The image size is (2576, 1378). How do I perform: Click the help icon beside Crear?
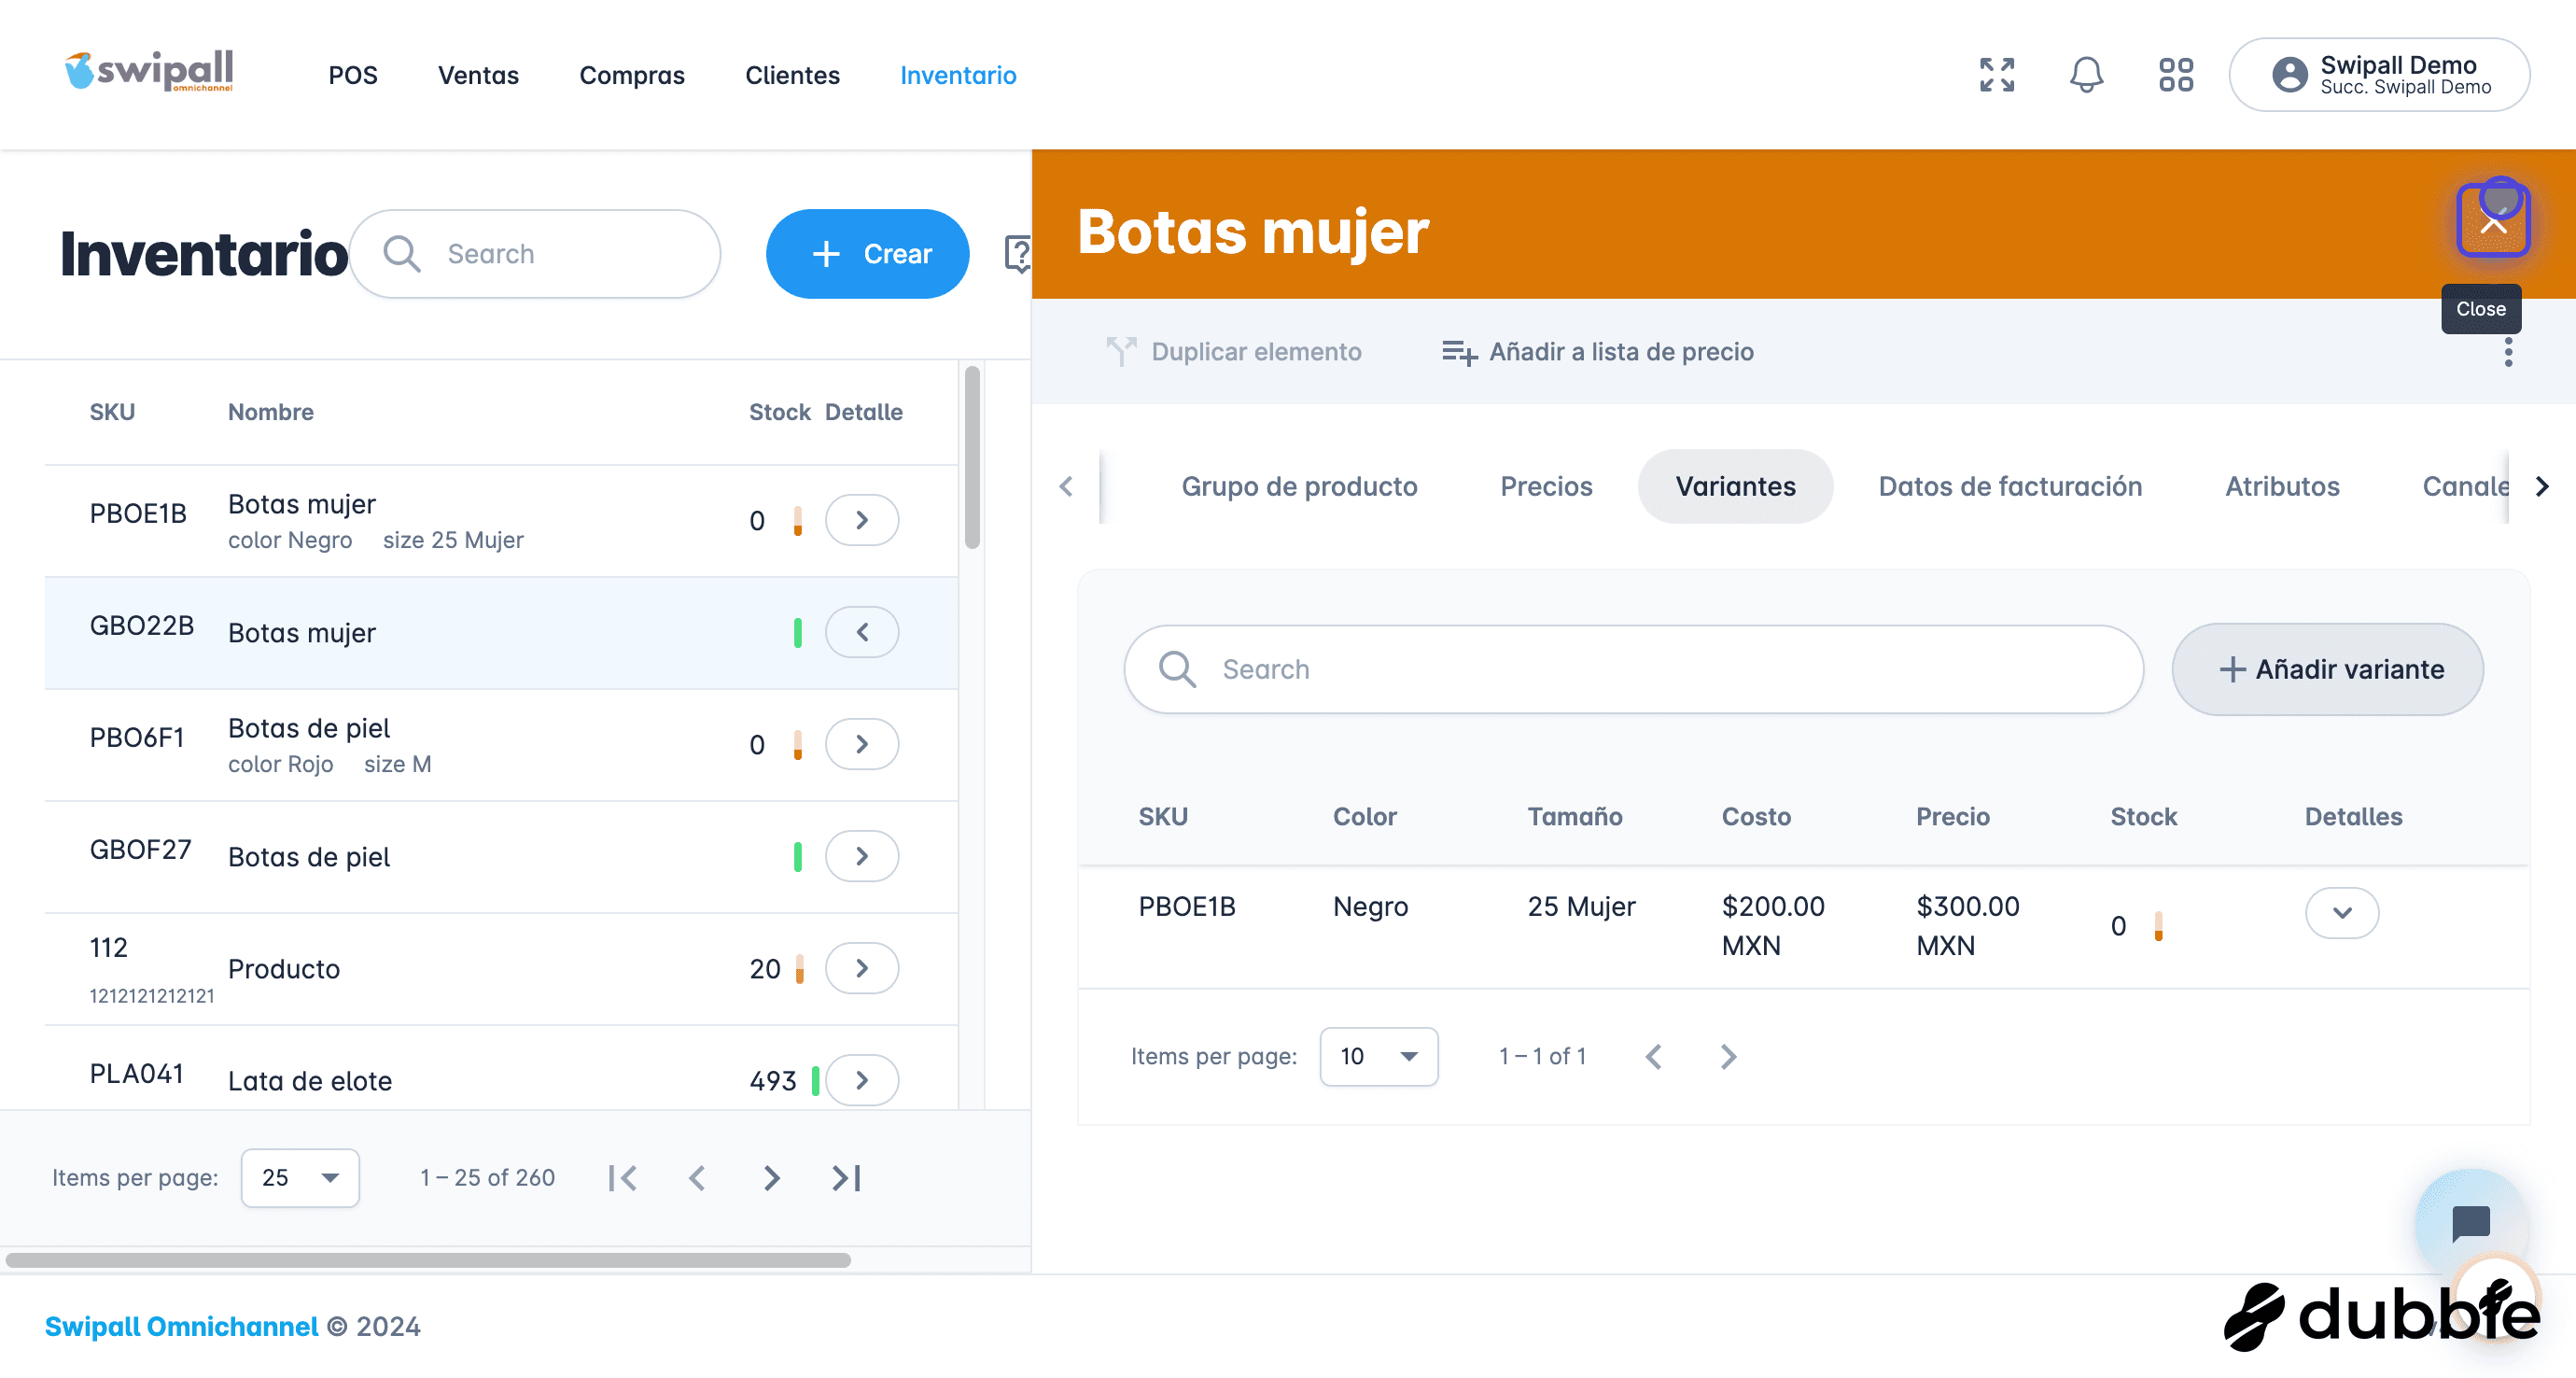1017,254
